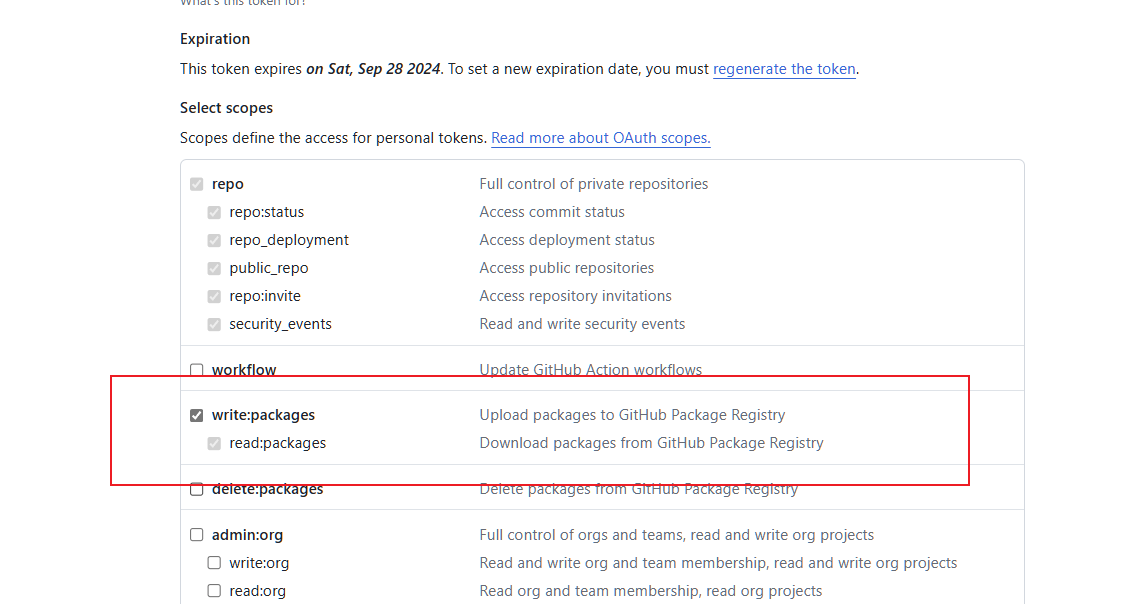
Task: Enable the delete:packages scope checkbox
Action: (x=197, y=489)
